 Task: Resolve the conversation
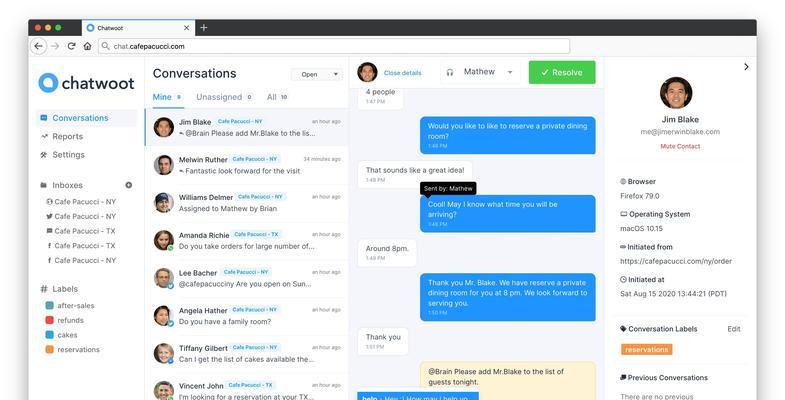tap(562, 73)
